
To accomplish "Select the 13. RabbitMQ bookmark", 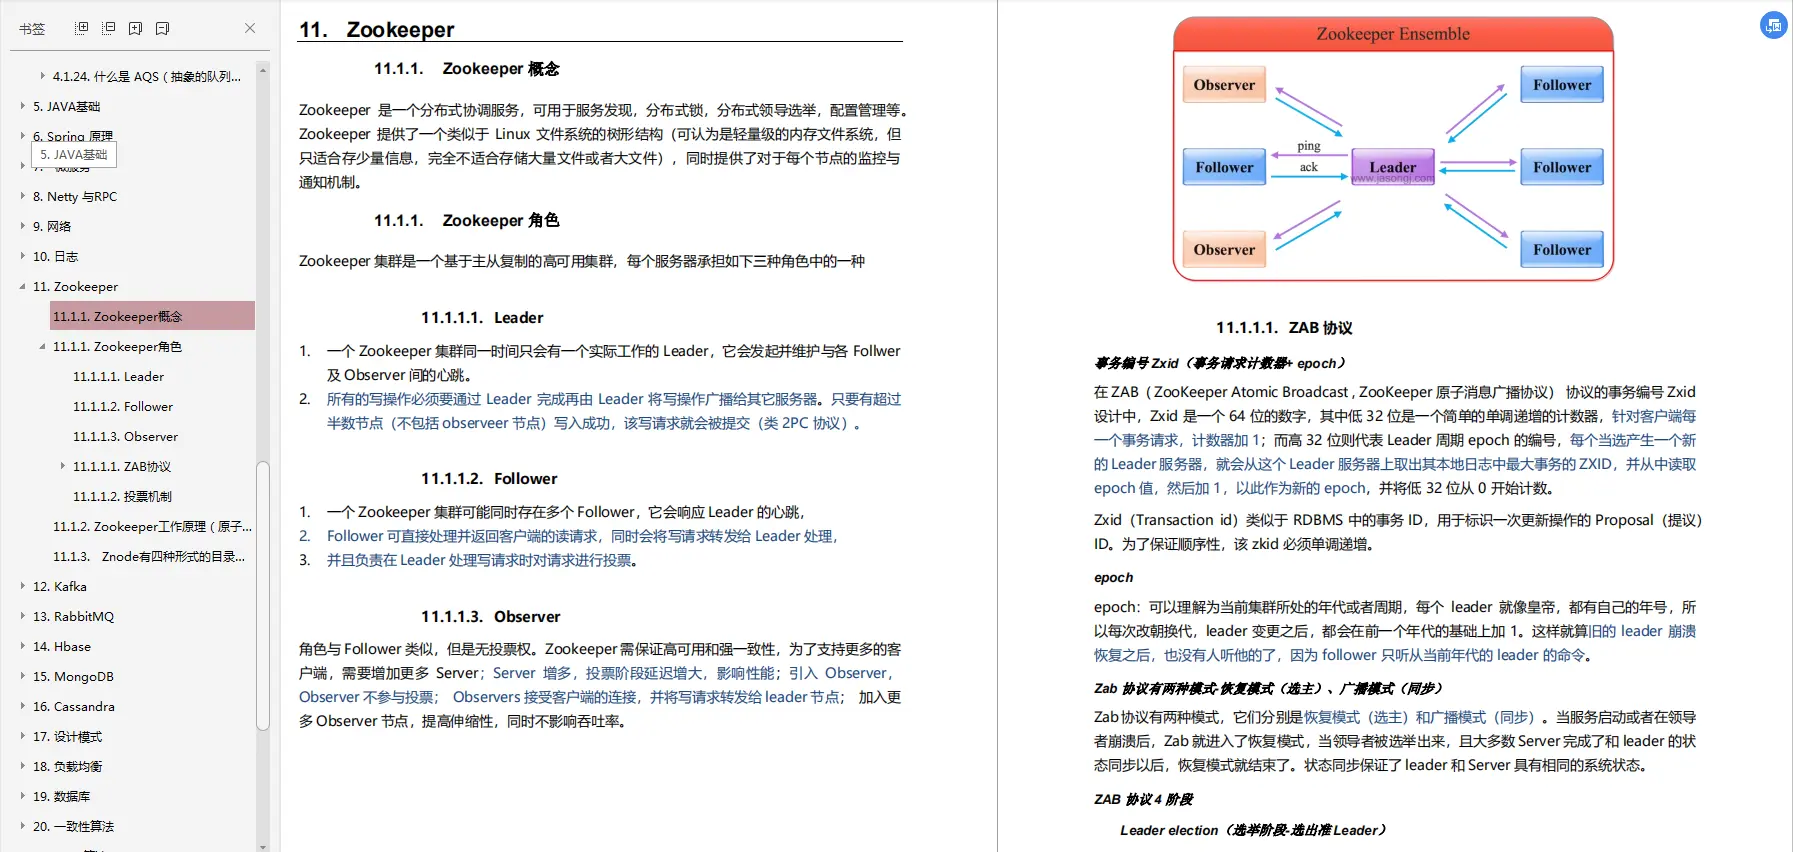I will [x=73, y=616].
